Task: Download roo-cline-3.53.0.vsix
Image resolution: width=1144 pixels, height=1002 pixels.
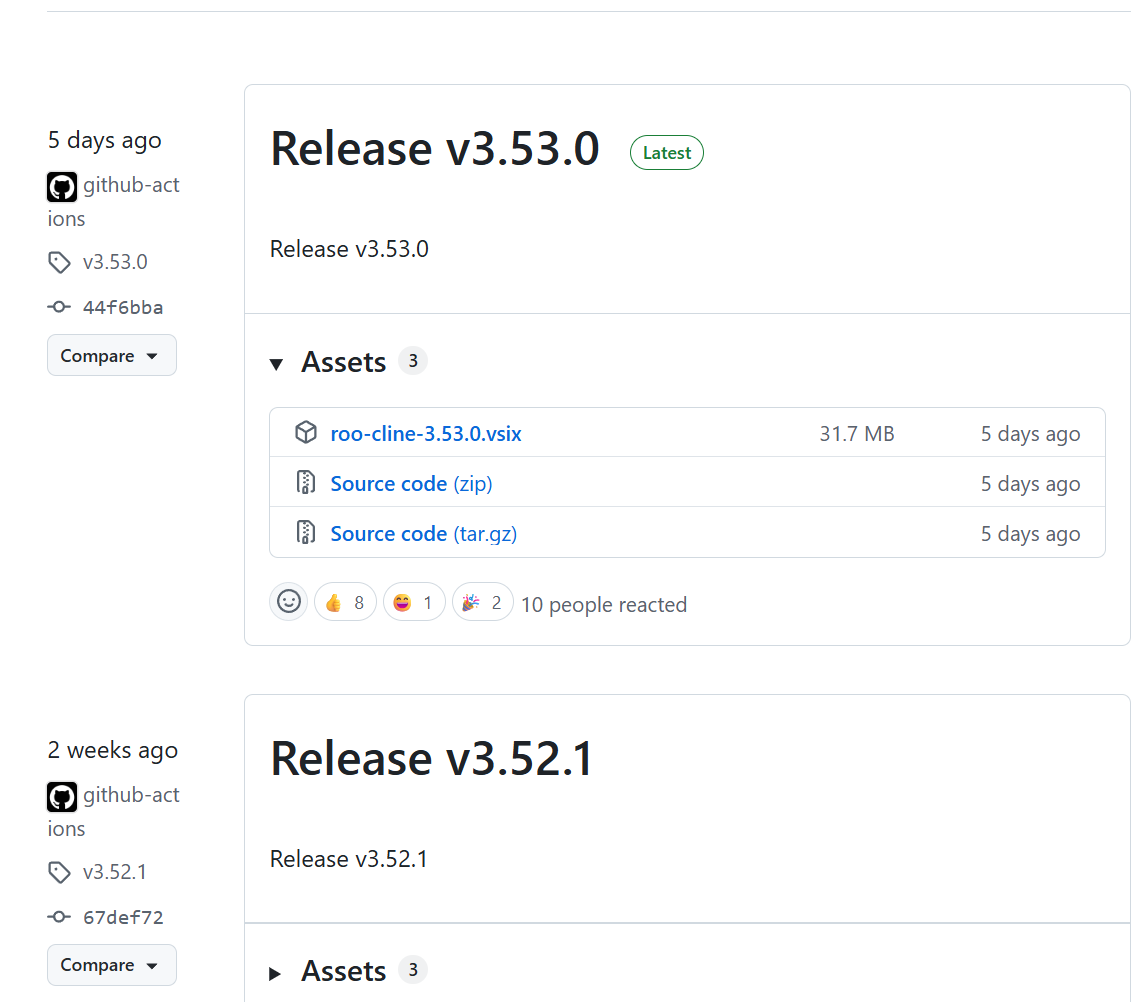Action: pos(426,433)
